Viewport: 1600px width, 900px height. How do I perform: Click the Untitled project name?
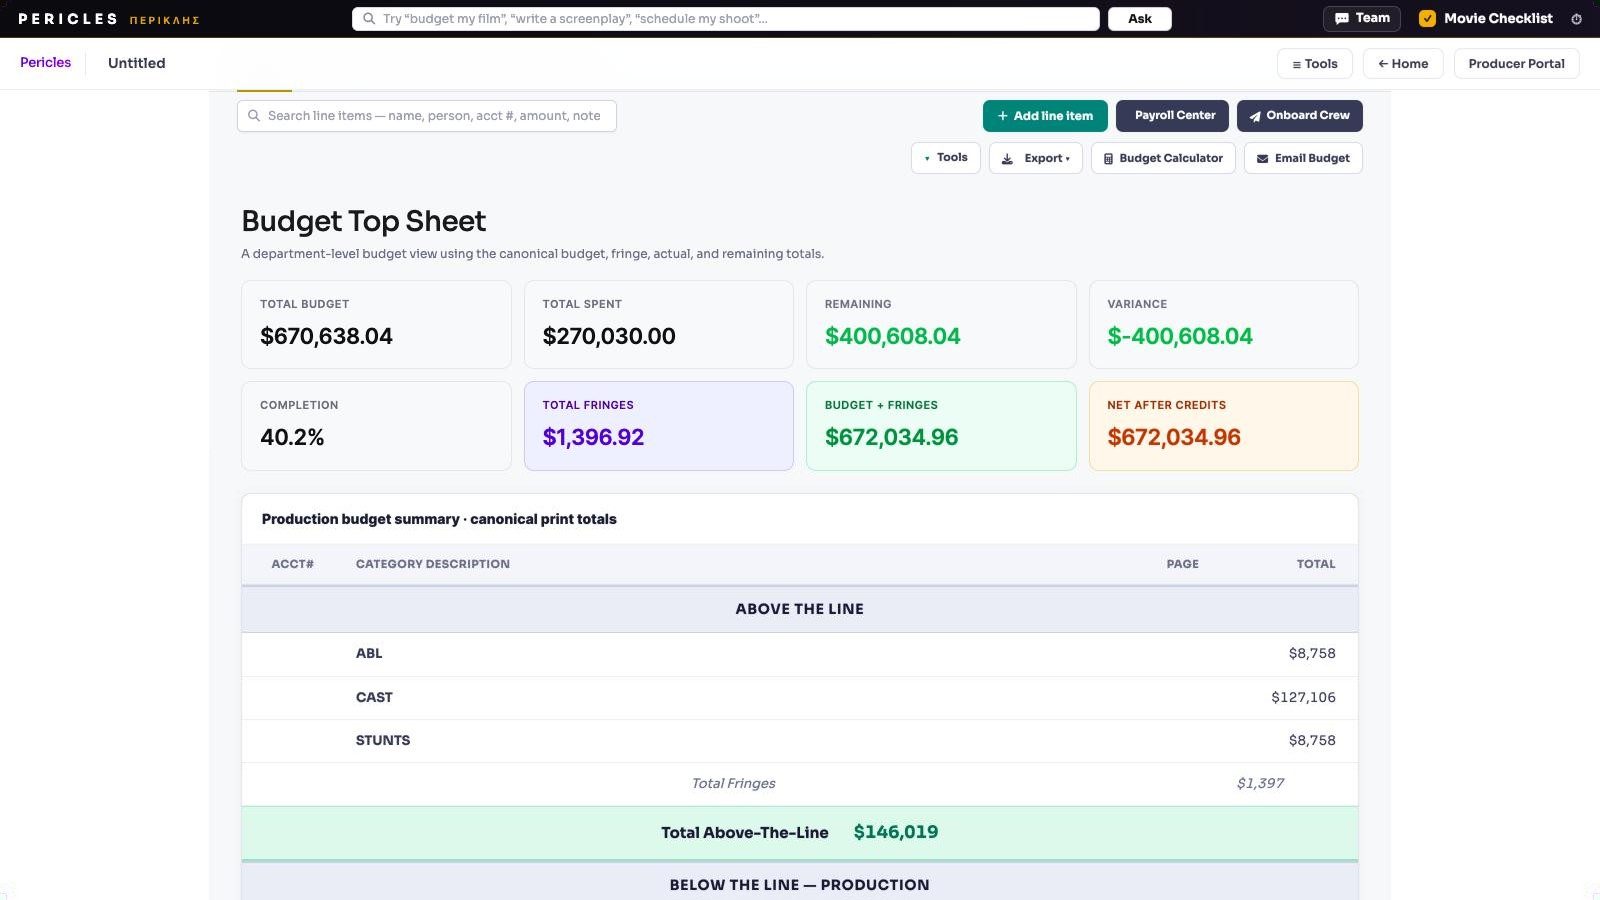click(x=137, y=63)
